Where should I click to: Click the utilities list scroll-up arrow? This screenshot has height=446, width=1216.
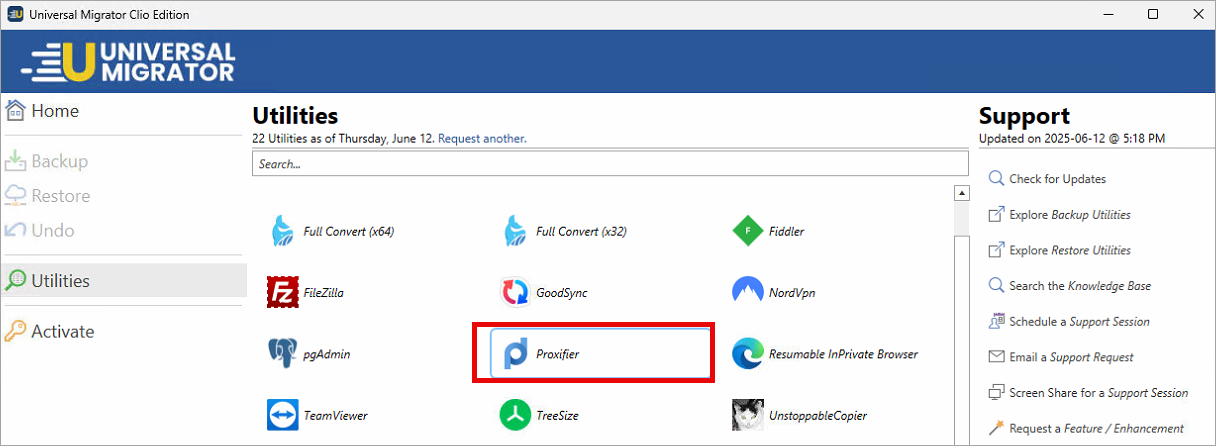point(962,193)
